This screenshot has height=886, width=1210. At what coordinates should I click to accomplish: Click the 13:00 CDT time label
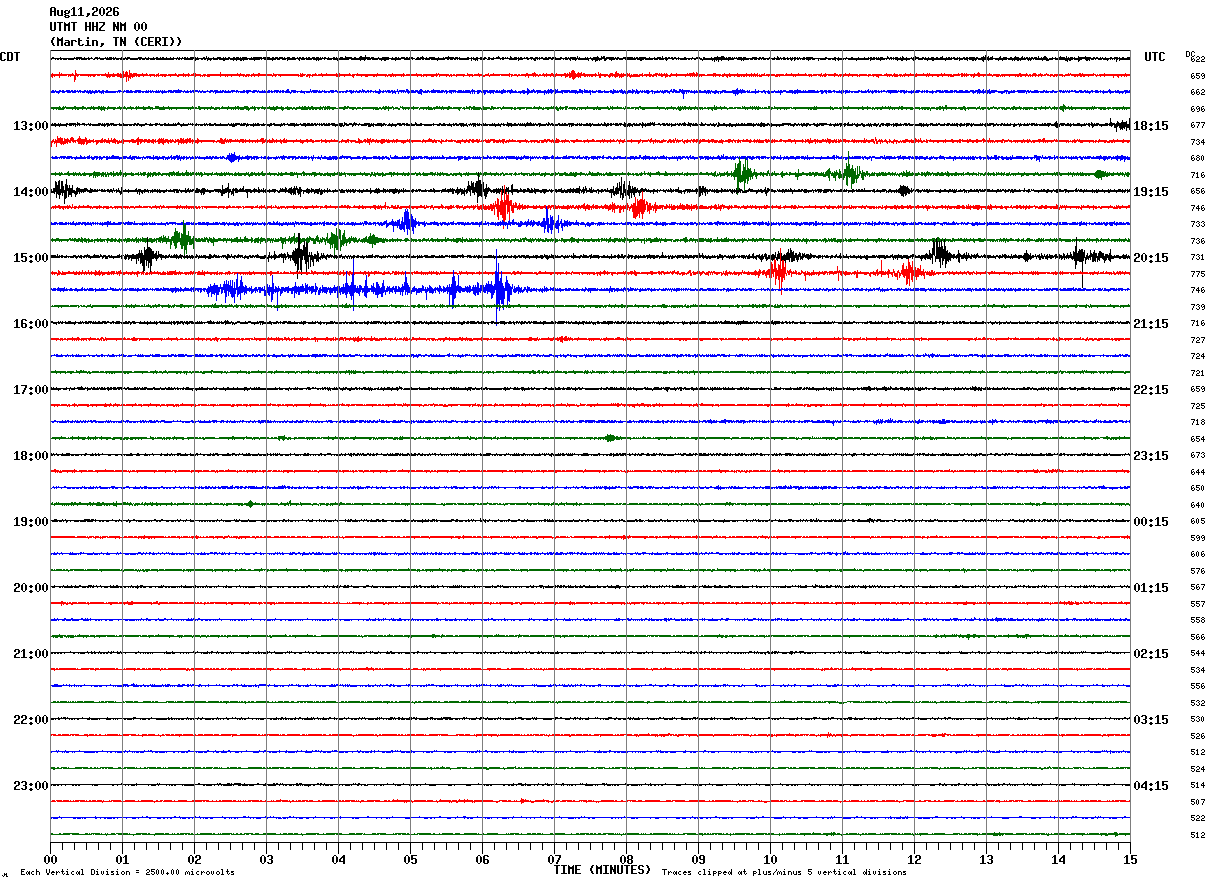(30, 126)
